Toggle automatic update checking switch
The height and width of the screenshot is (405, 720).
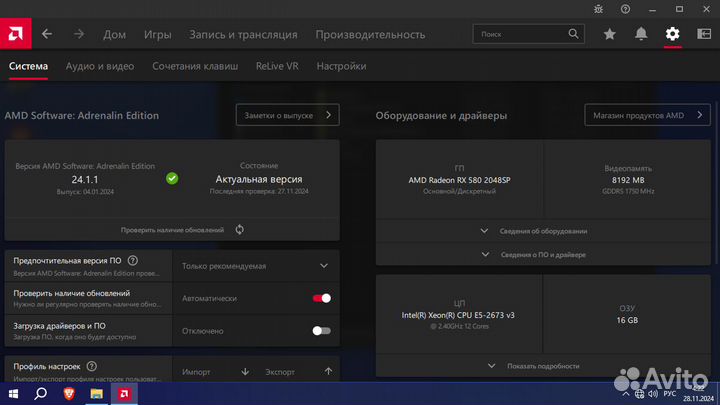321,298
